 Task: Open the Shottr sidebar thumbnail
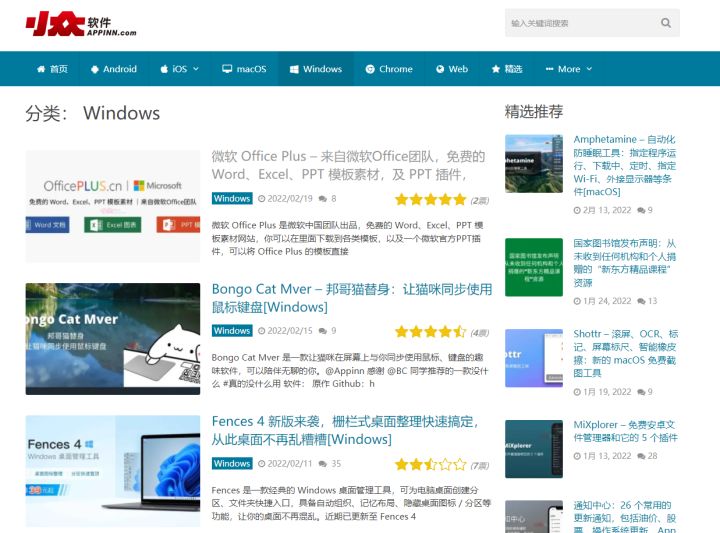point(534,358)
